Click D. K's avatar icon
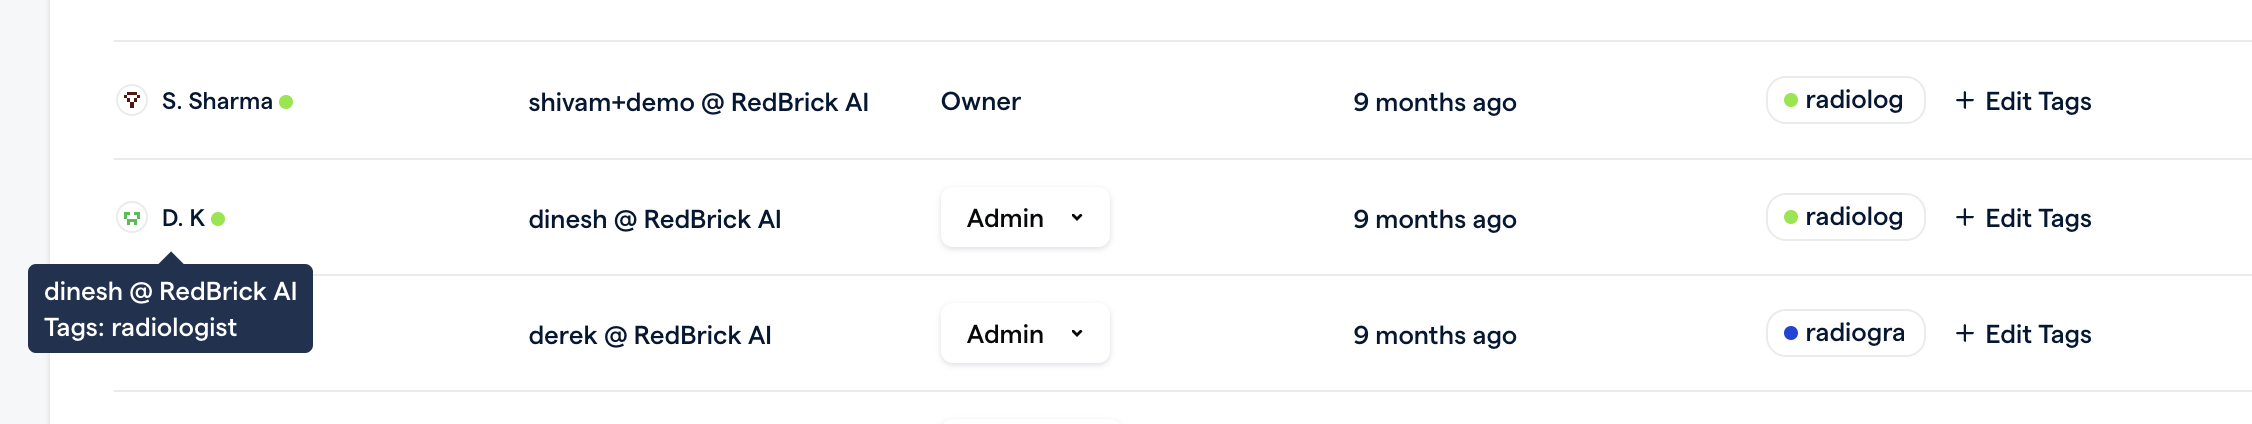 pyautogui.click(x=132, y=218)
